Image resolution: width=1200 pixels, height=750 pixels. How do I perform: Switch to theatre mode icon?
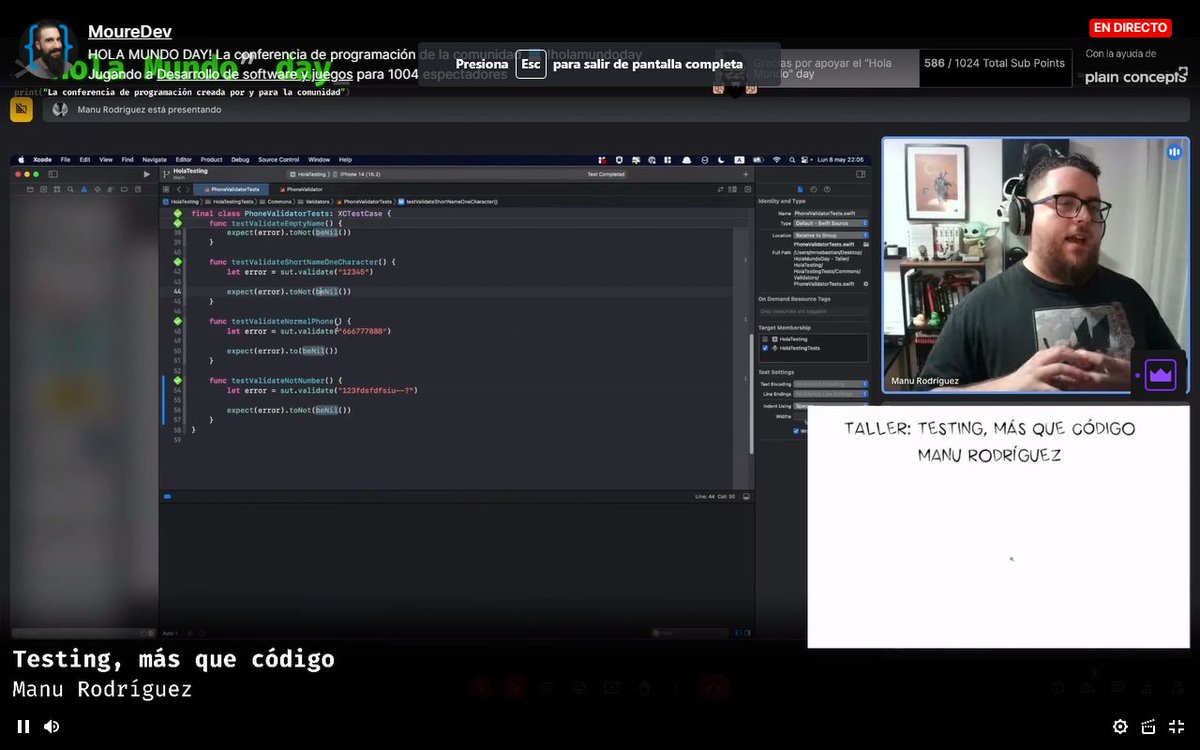[x=1148, y=727]
